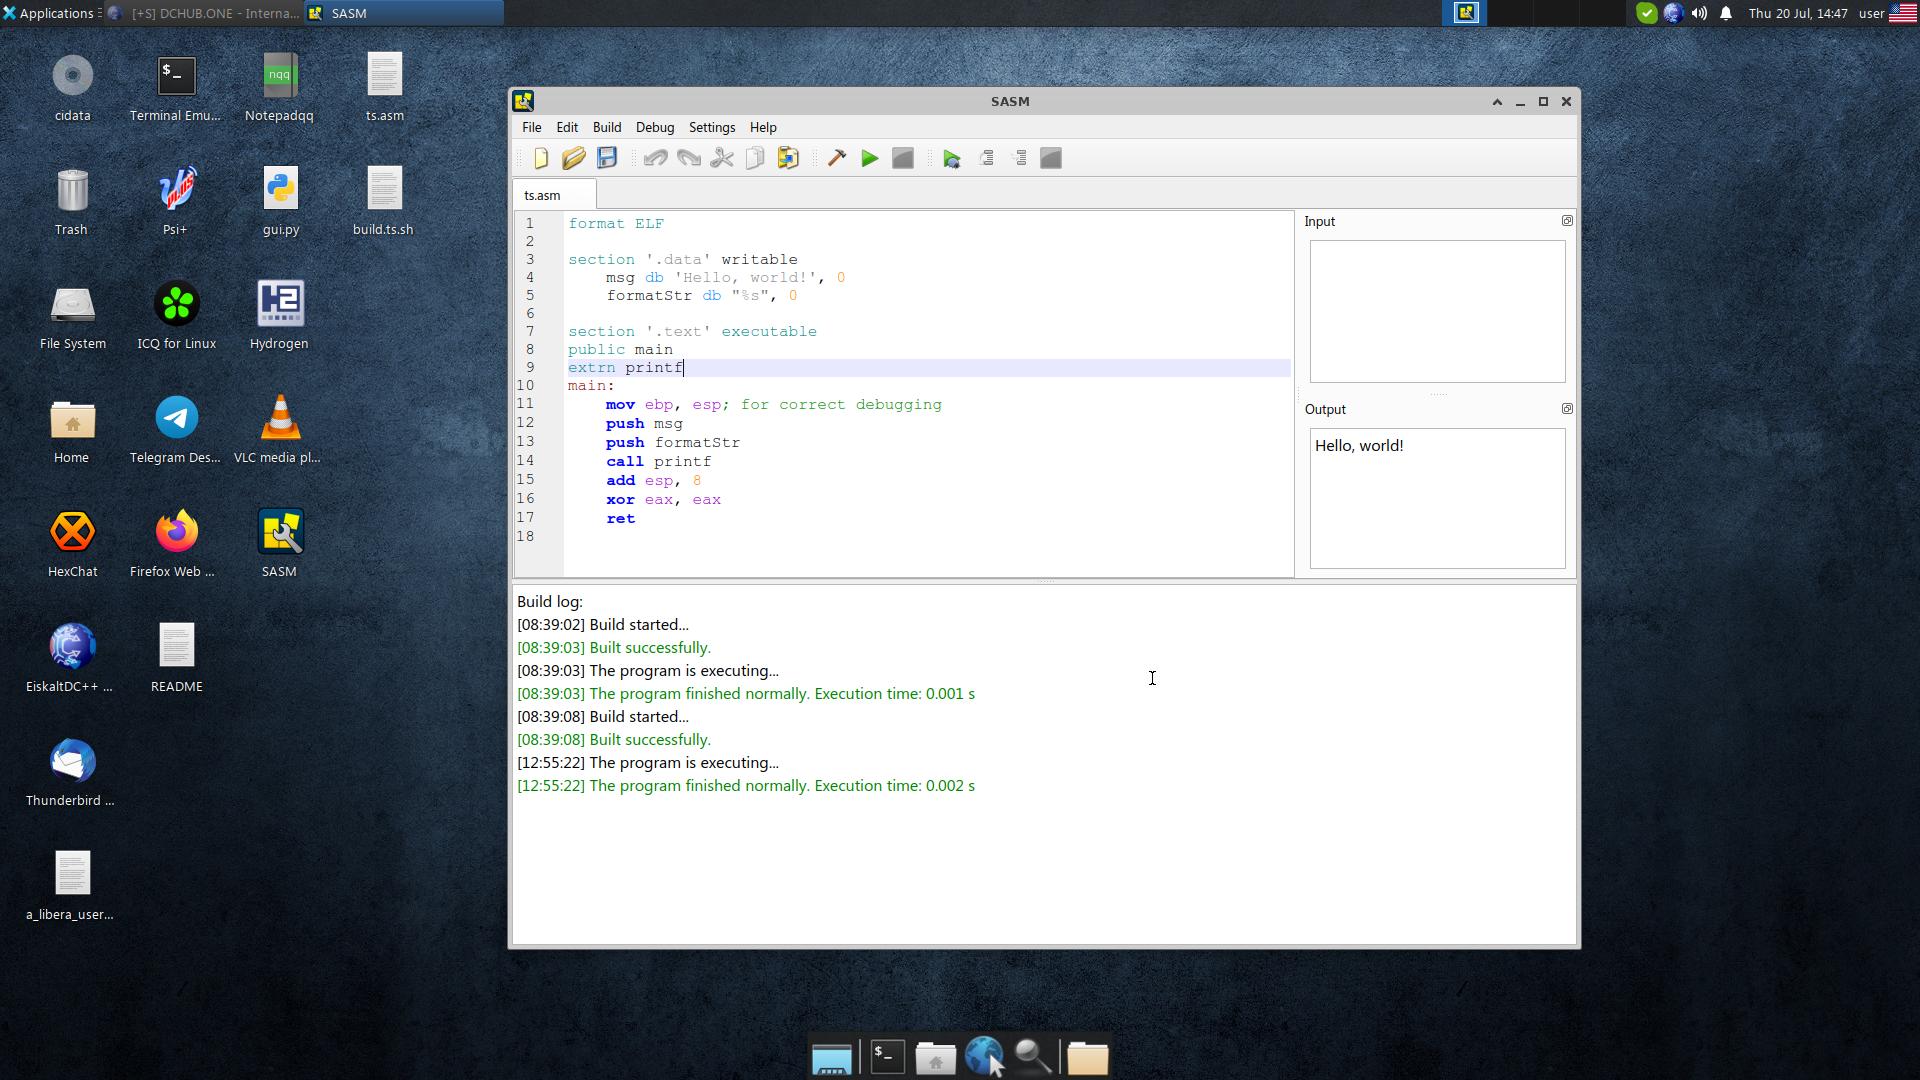This screenshot has height=1080, width=1920.
Task: Click the Step over debug icon
Action: 987,158
